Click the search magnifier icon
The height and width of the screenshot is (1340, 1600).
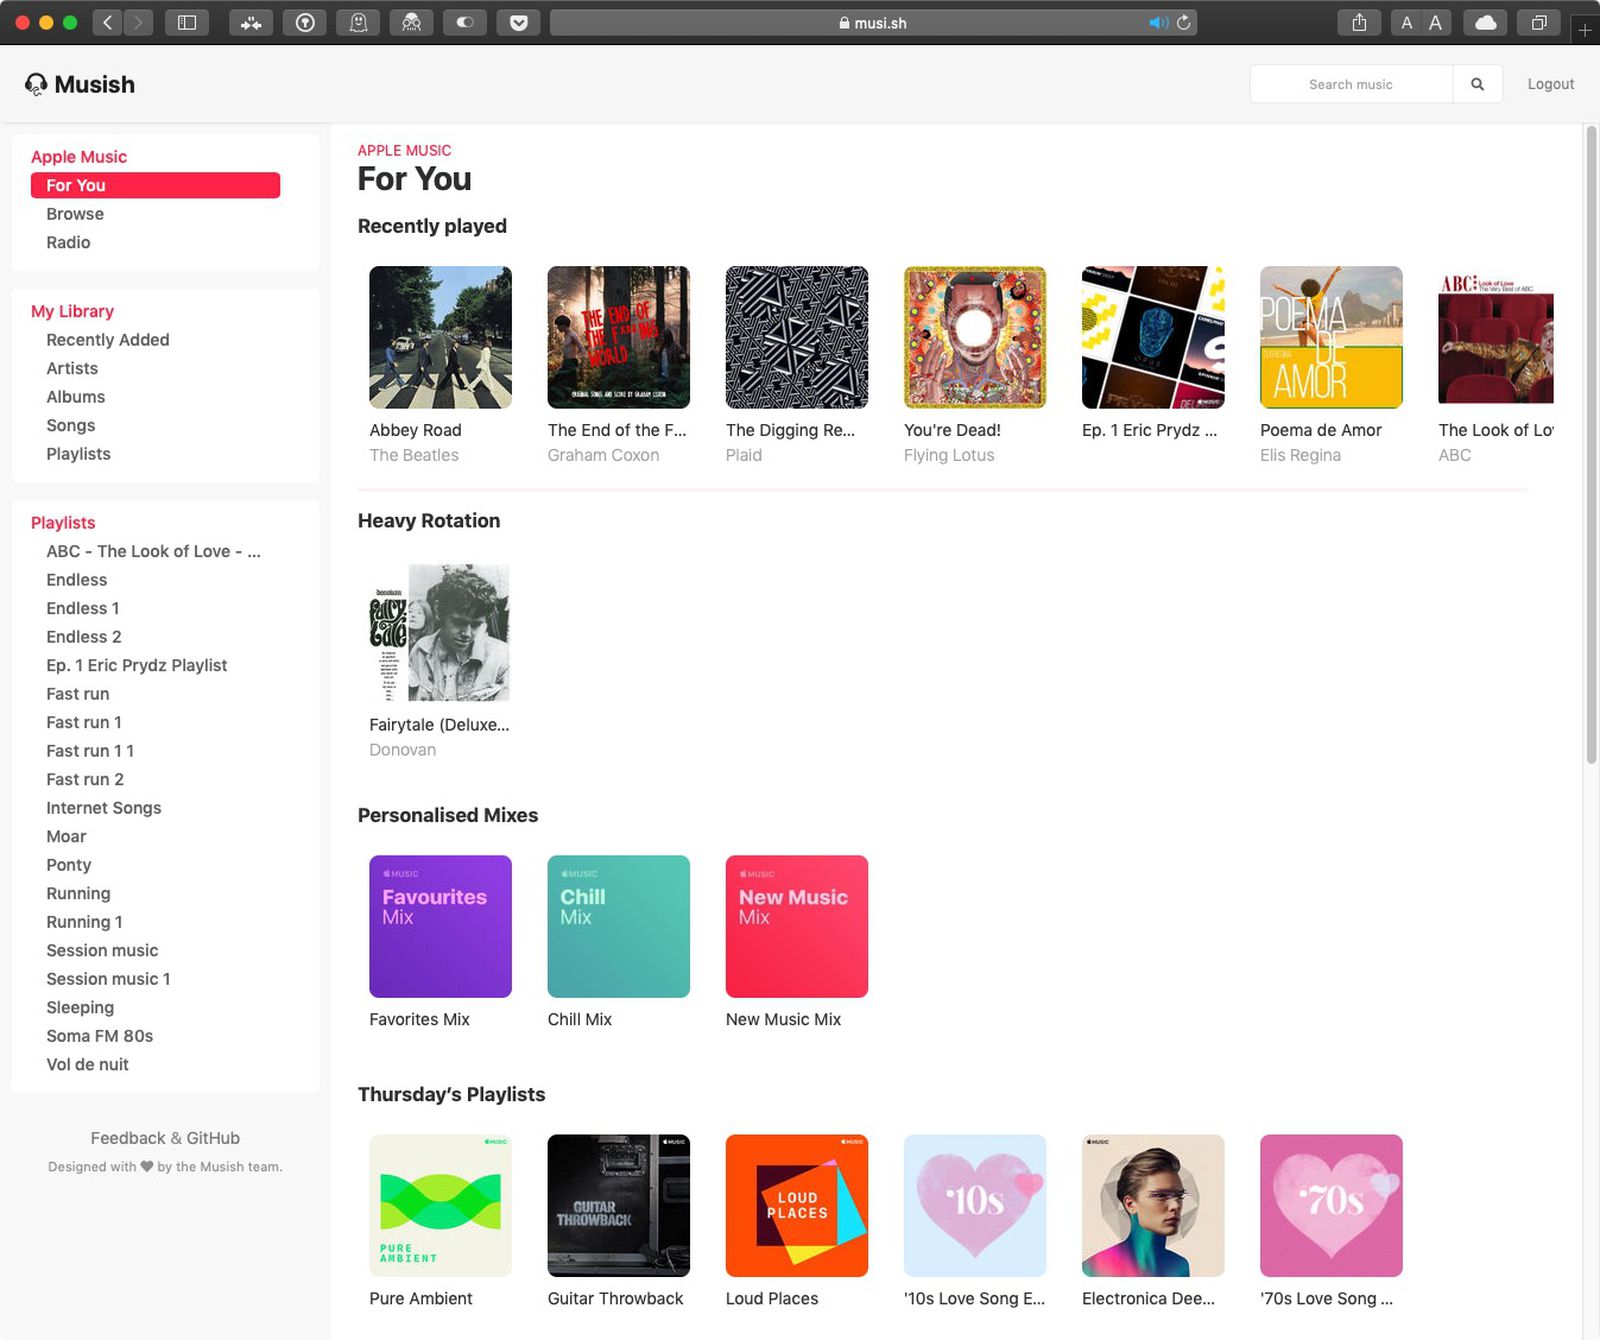click(1477, 84)
